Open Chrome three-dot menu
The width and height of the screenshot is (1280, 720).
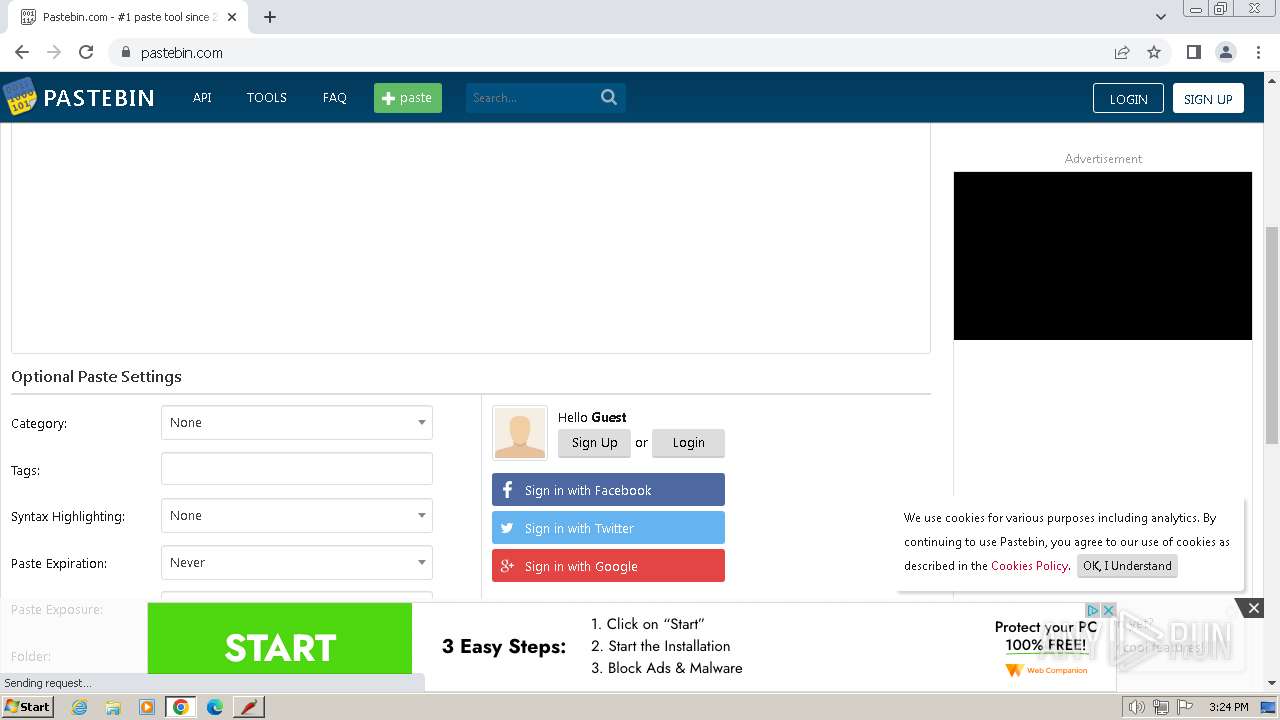click(1258, 52)
